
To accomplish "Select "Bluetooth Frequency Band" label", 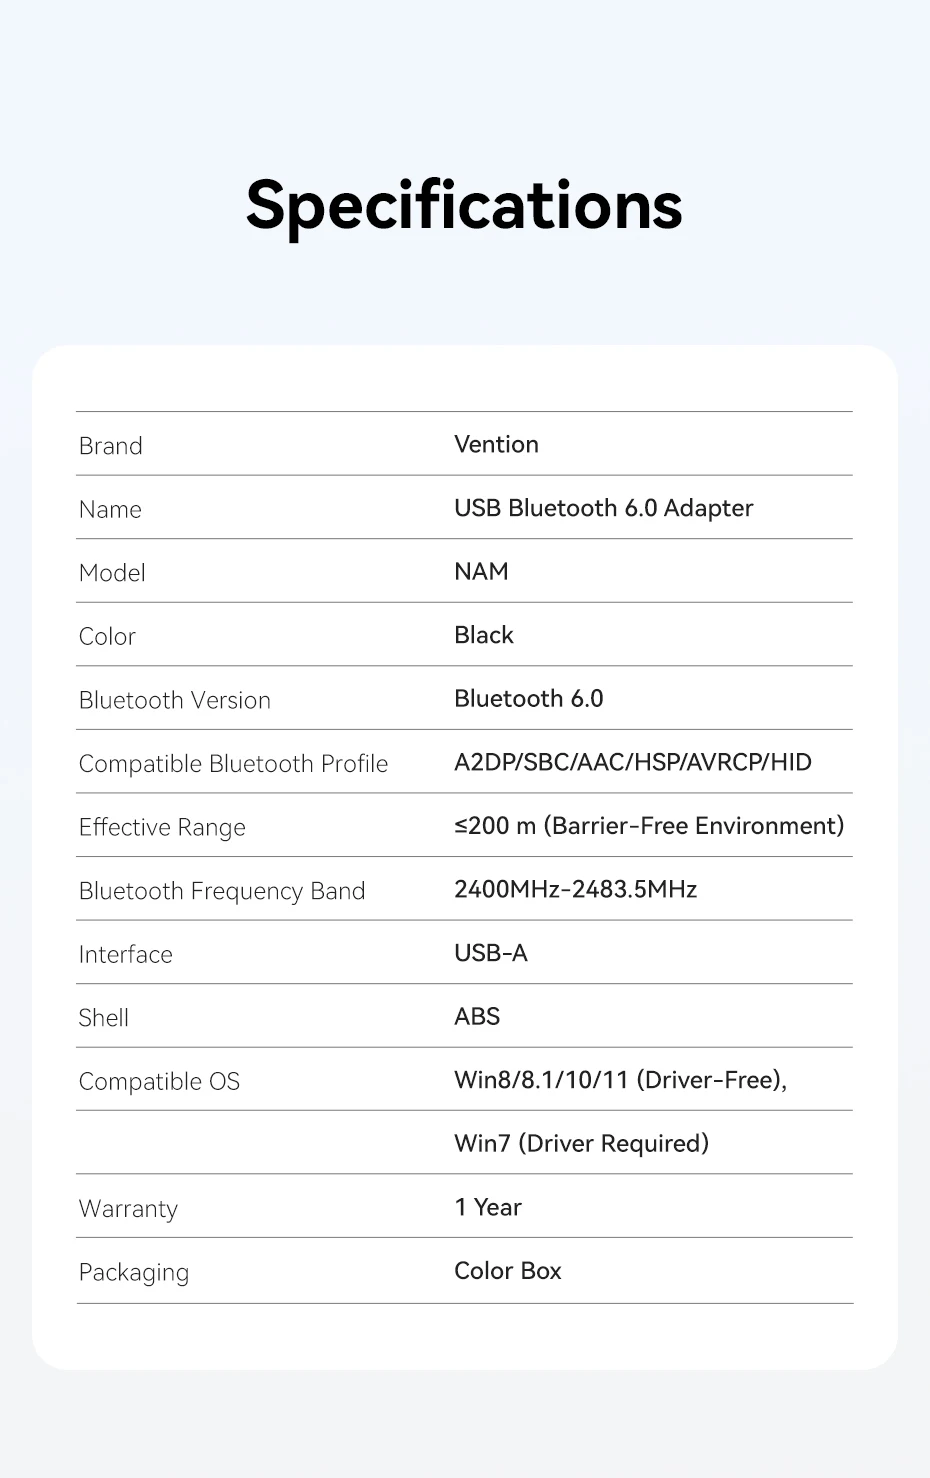I will (222, 891).
